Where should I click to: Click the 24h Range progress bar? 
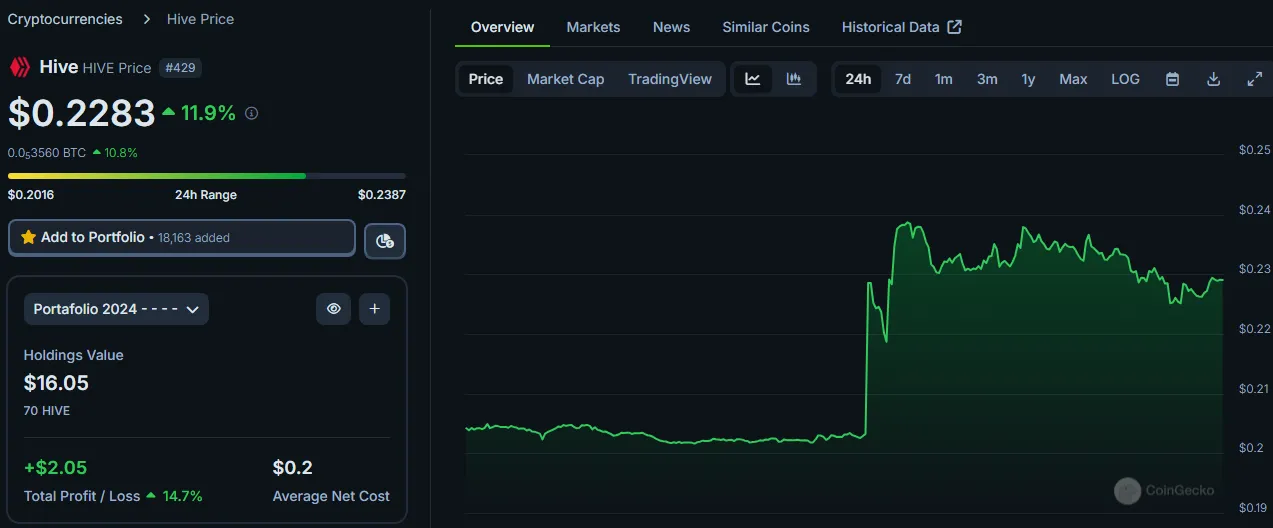tap(207, 176)
